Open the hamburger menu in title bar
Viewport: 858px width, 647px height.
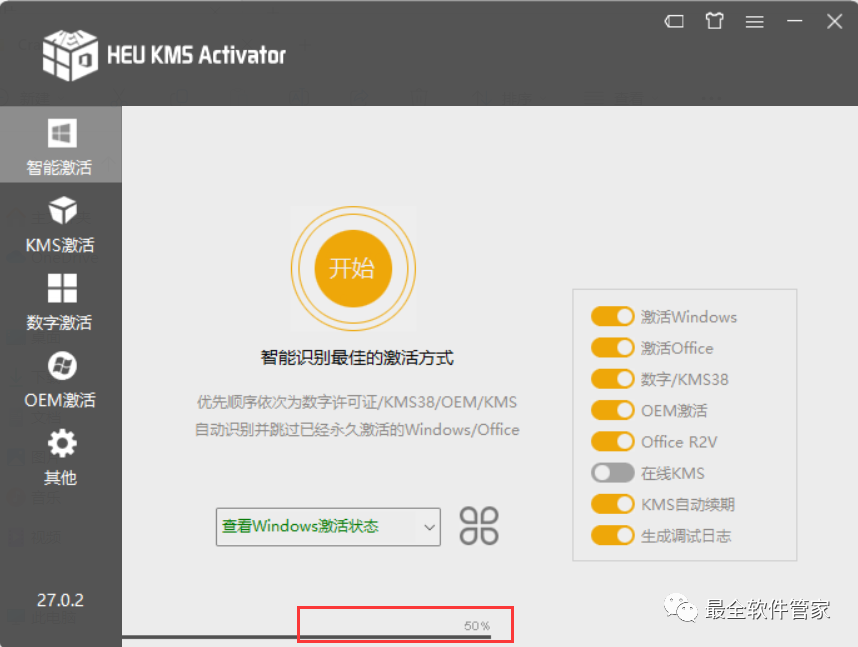pos(755,21)
